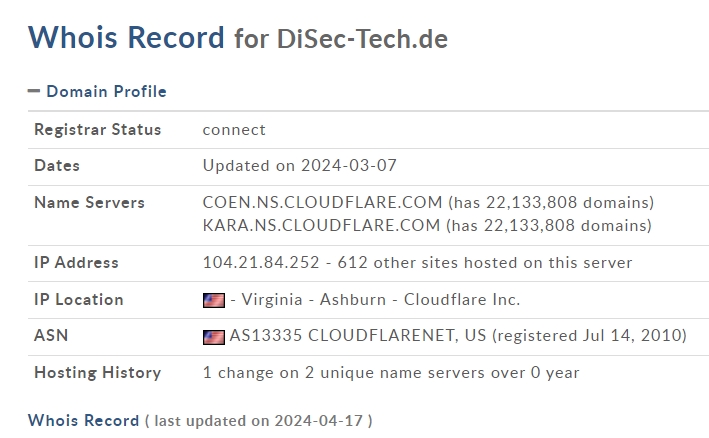Click the last updated on 2024-04-17 text
The image size is (709, 438).
pyautogui.click(x=259, y=421)
